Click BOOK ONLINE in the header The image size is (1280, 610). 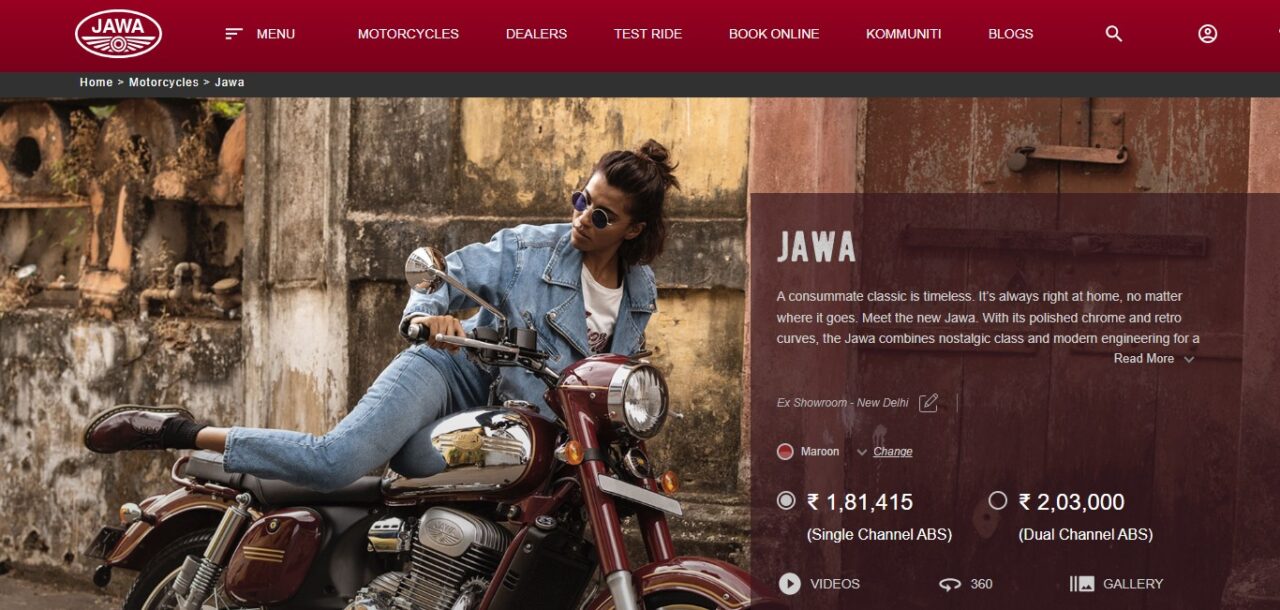(774, 34)
